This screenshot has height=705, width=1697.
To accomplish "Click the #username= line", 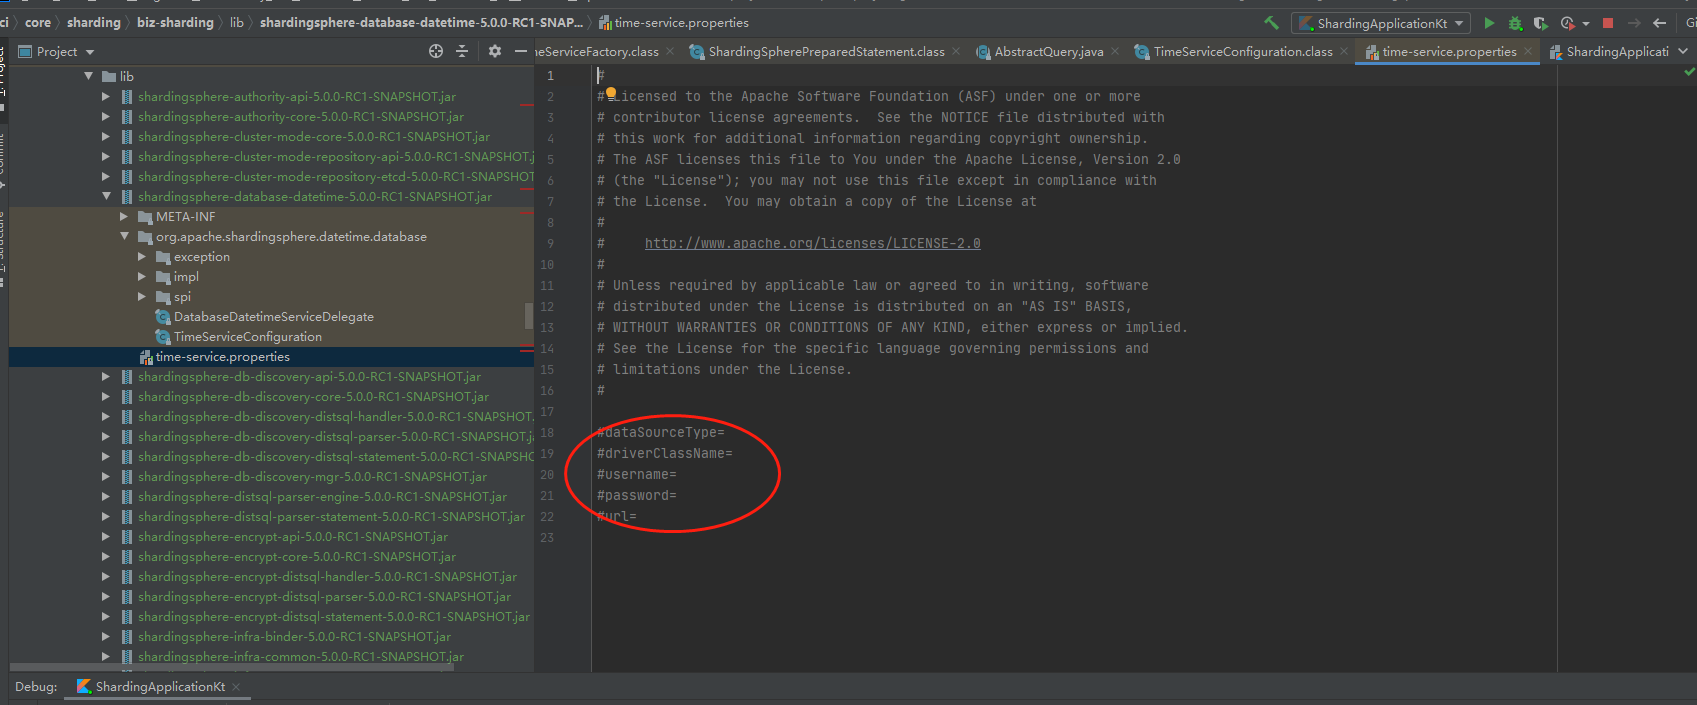I will click(x=637, y=474).
